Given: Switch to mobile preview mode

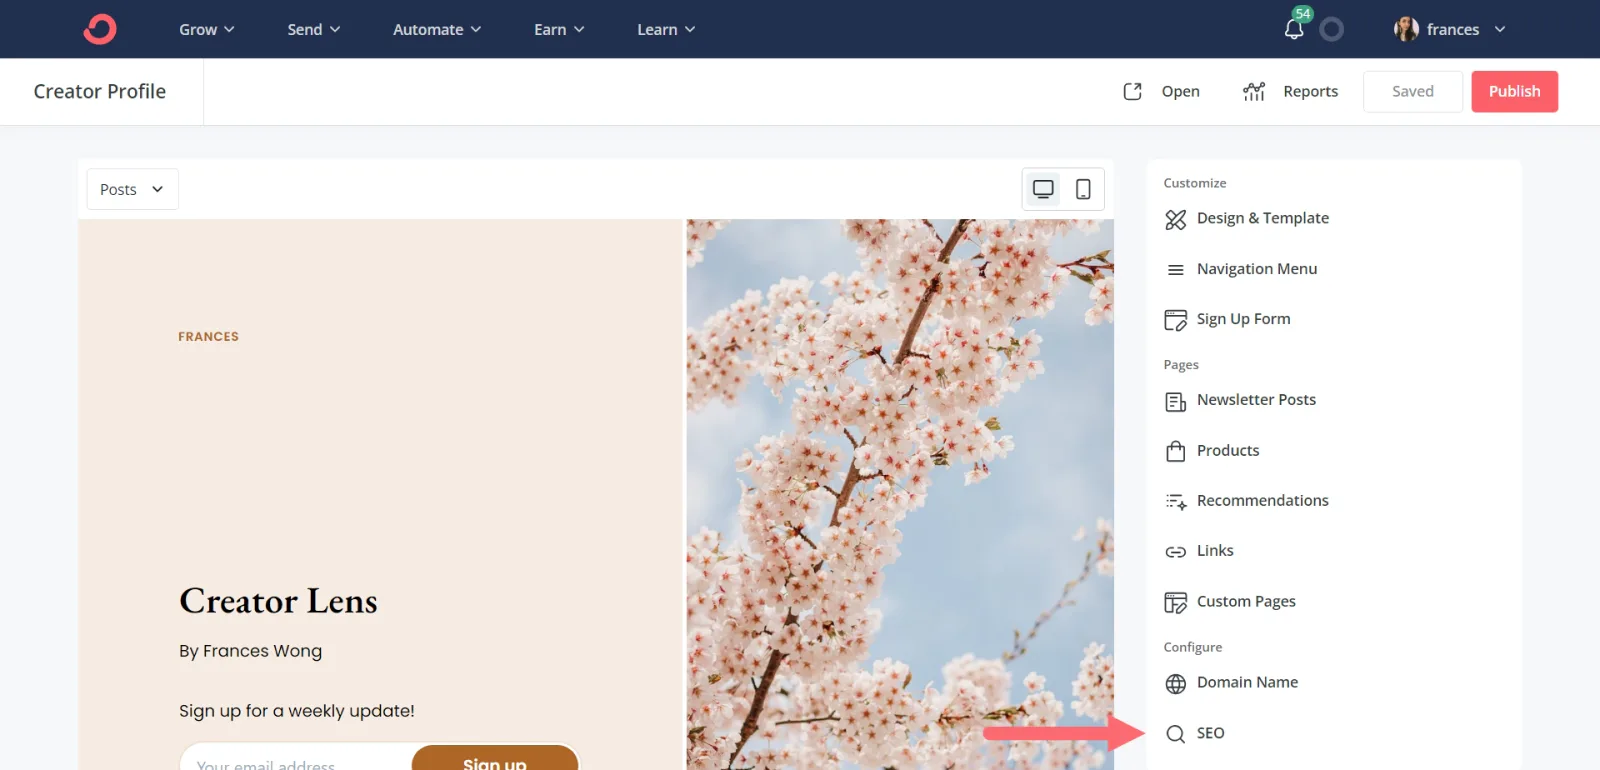Looking at the screenshot, I should click(1083, 189).
